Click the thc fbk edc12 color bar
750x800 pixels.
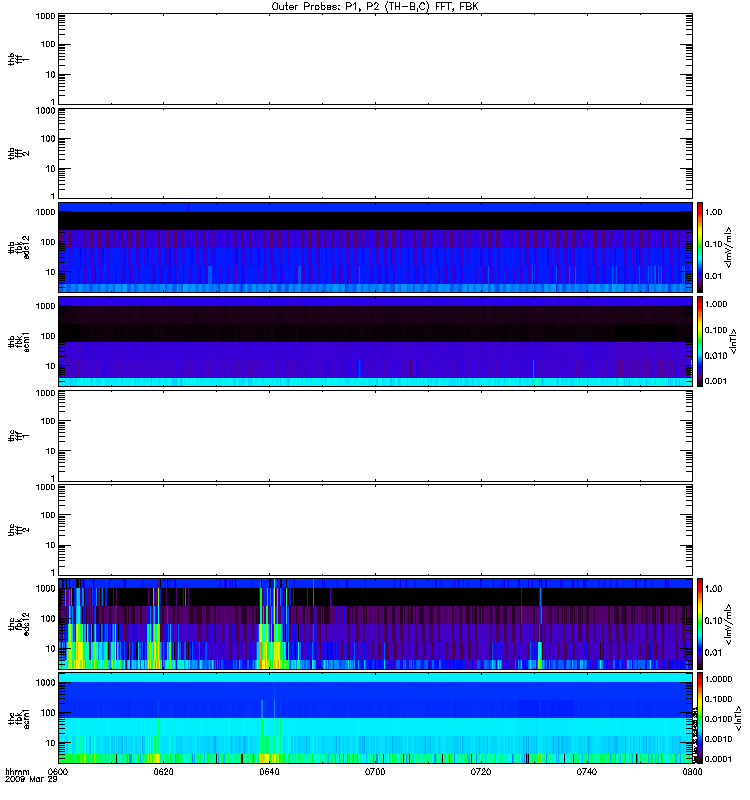click(x=700, y=624)
